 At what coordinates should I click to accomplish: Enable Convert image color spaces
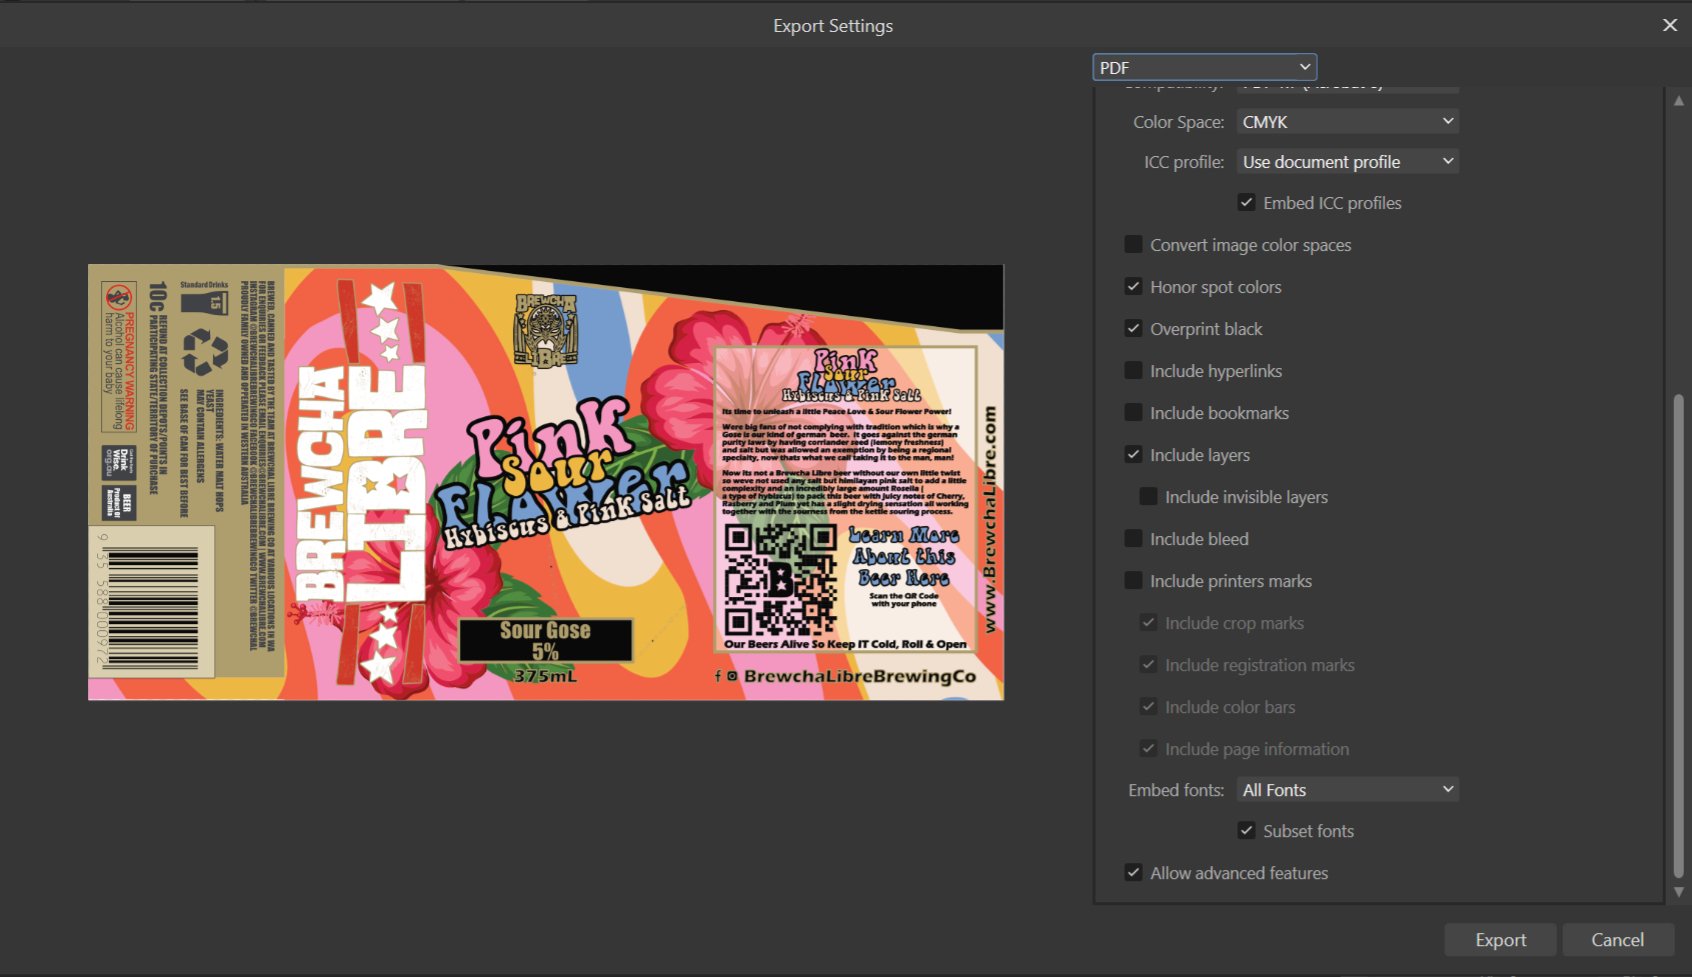1133,244
